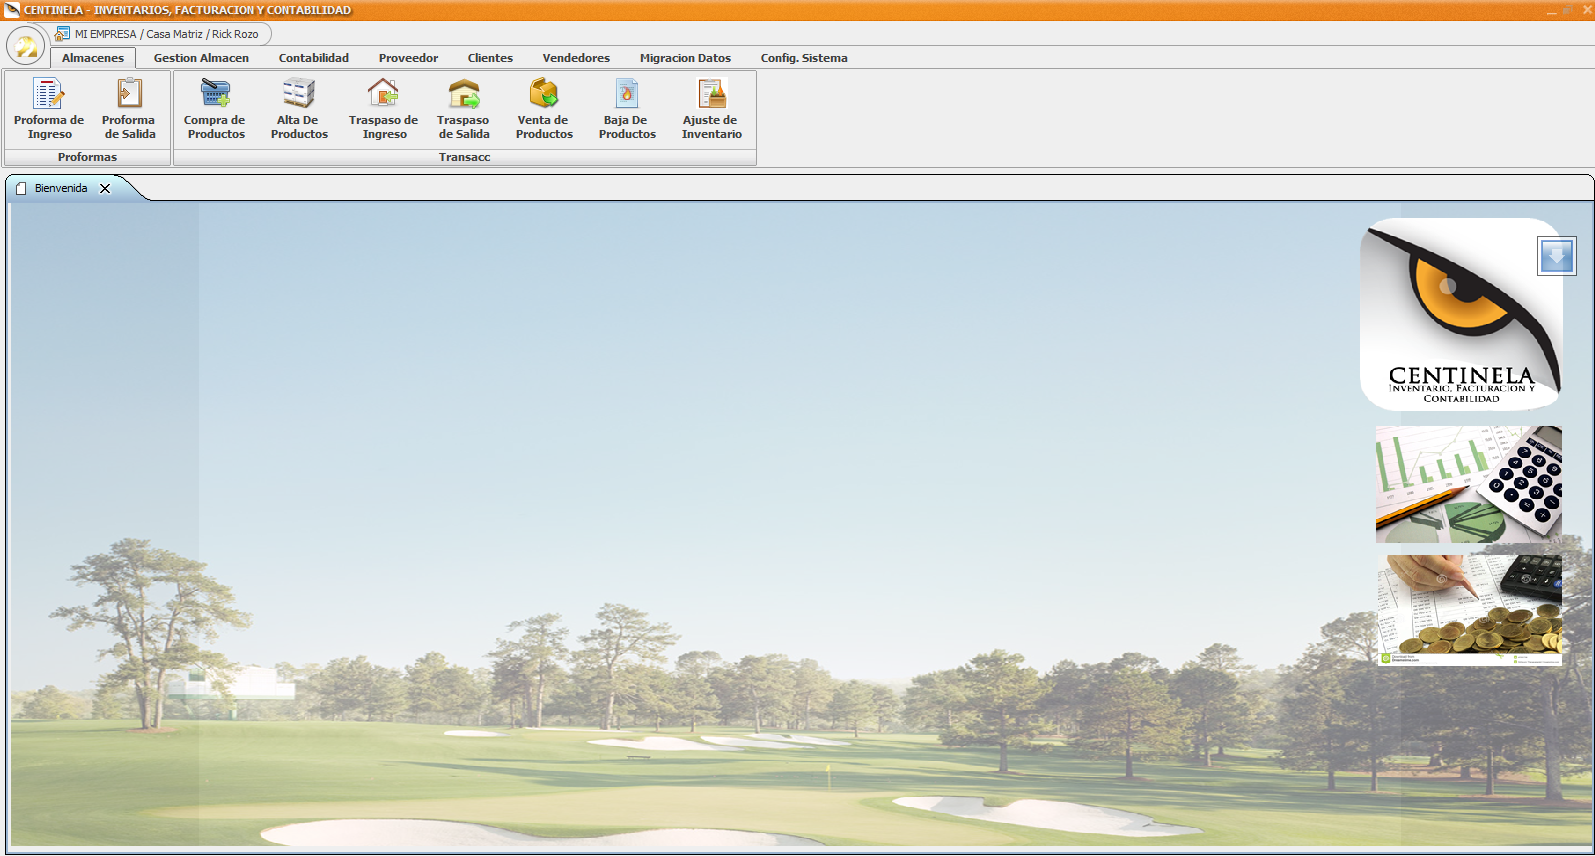Launch Compra de Productos
1595x856 pixels.
coord(215,109)
